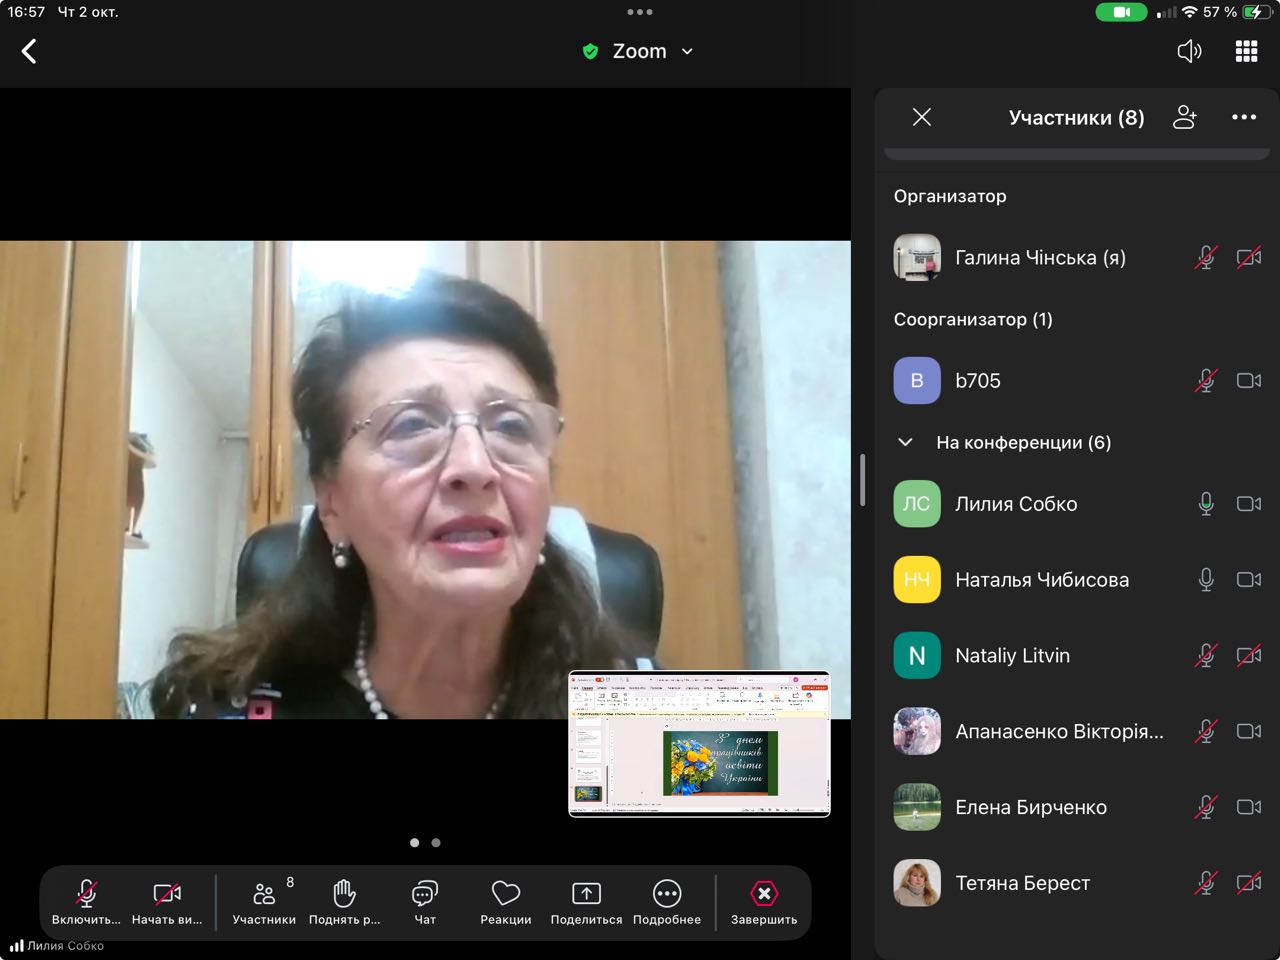Tap the shared presentation thumbnail
Viewport: 1280px width, 960px height.
click(x=699, y=744)
